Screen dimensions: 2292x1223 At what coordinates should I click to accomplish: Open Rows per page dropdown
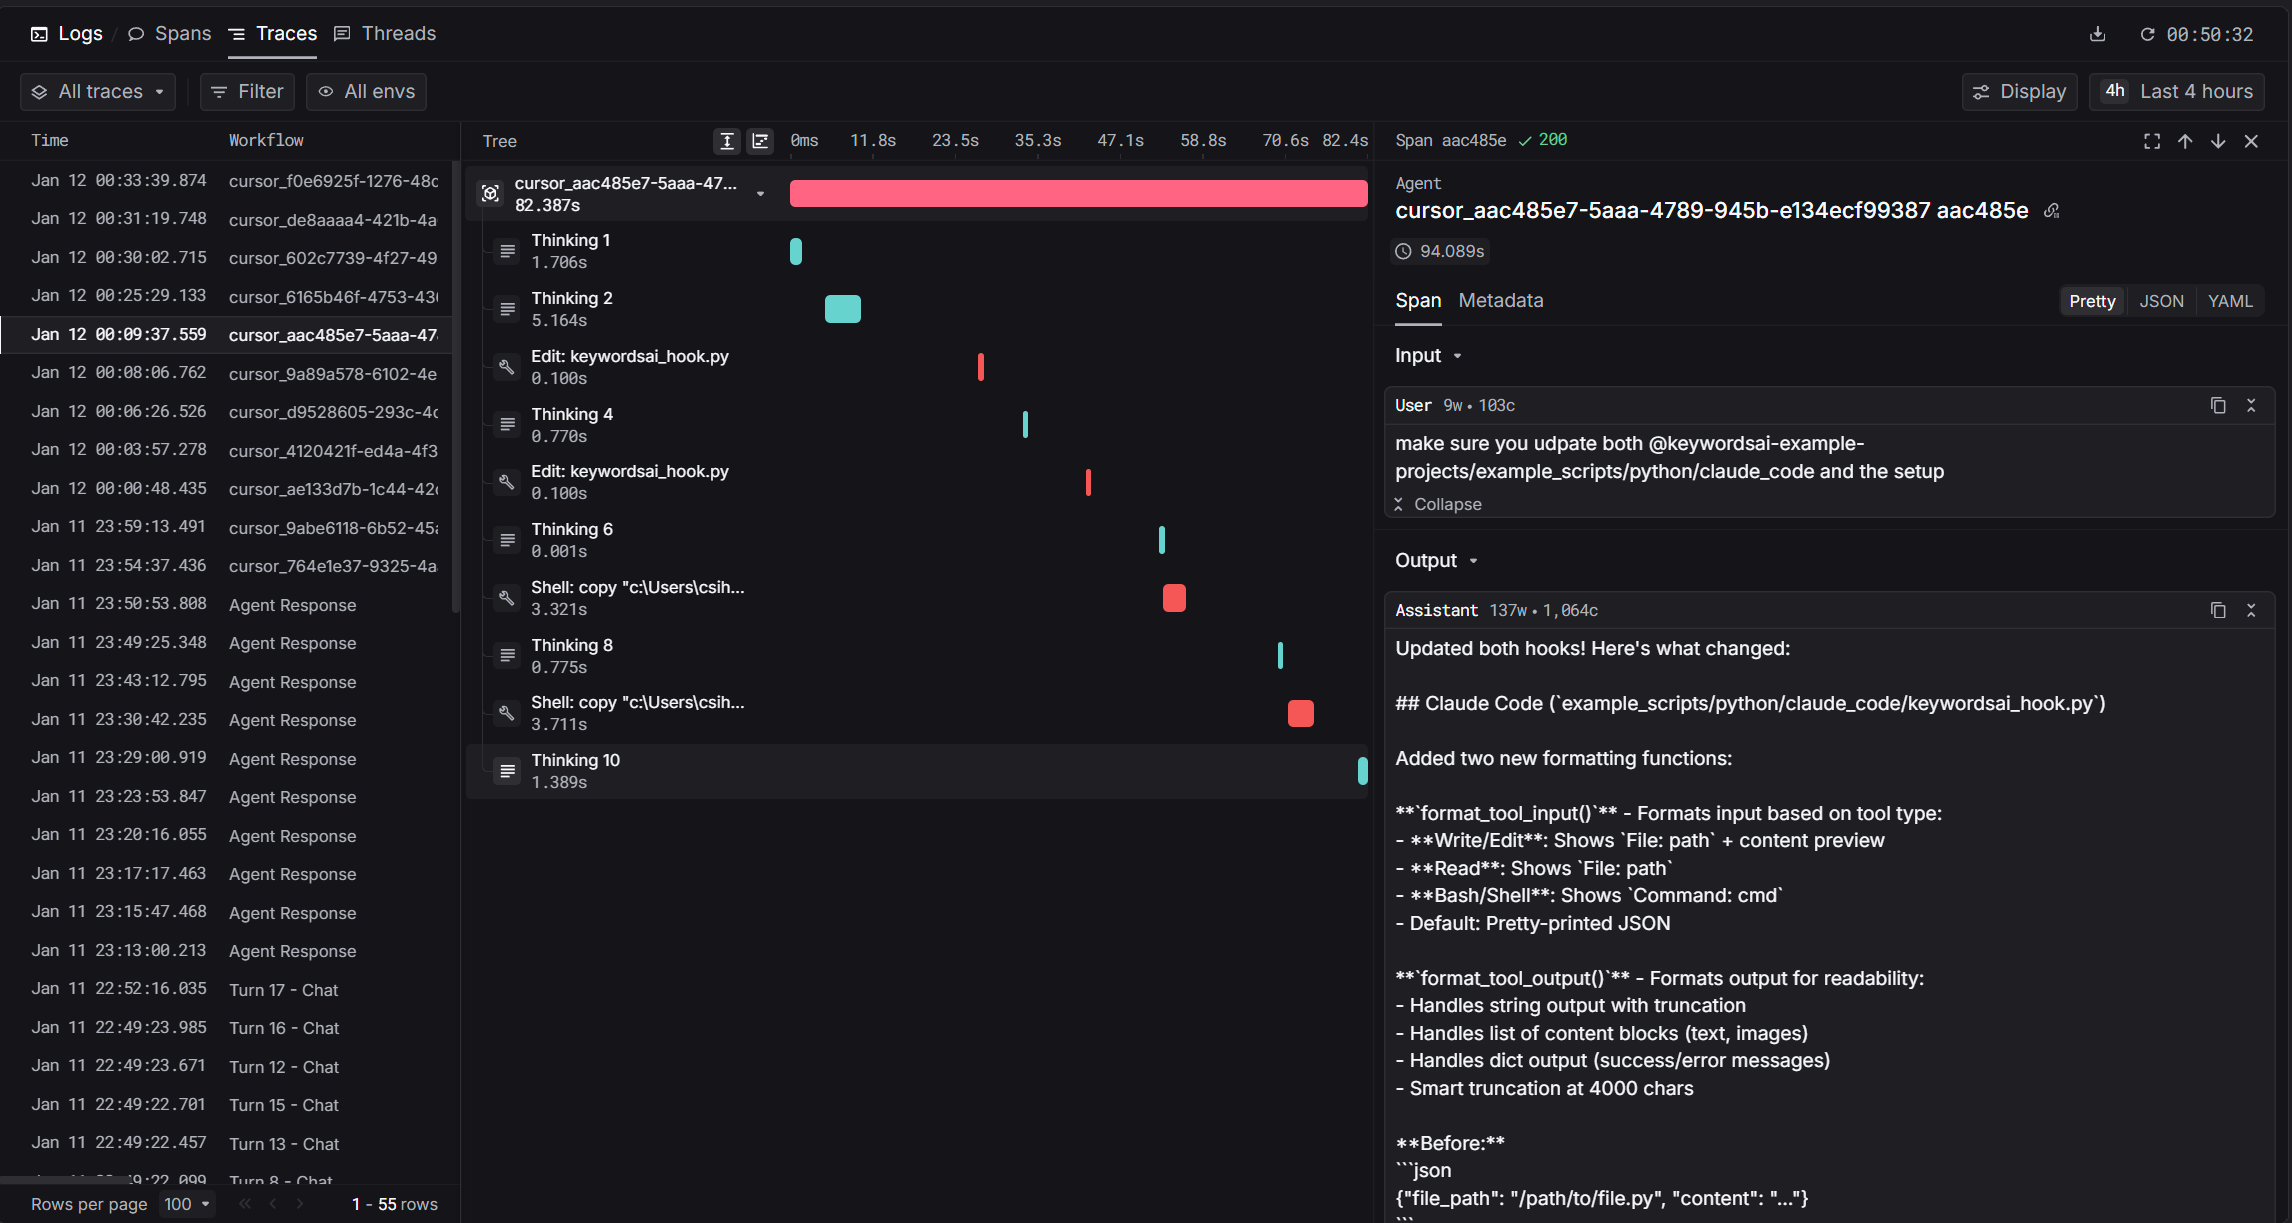point(187,1204)
